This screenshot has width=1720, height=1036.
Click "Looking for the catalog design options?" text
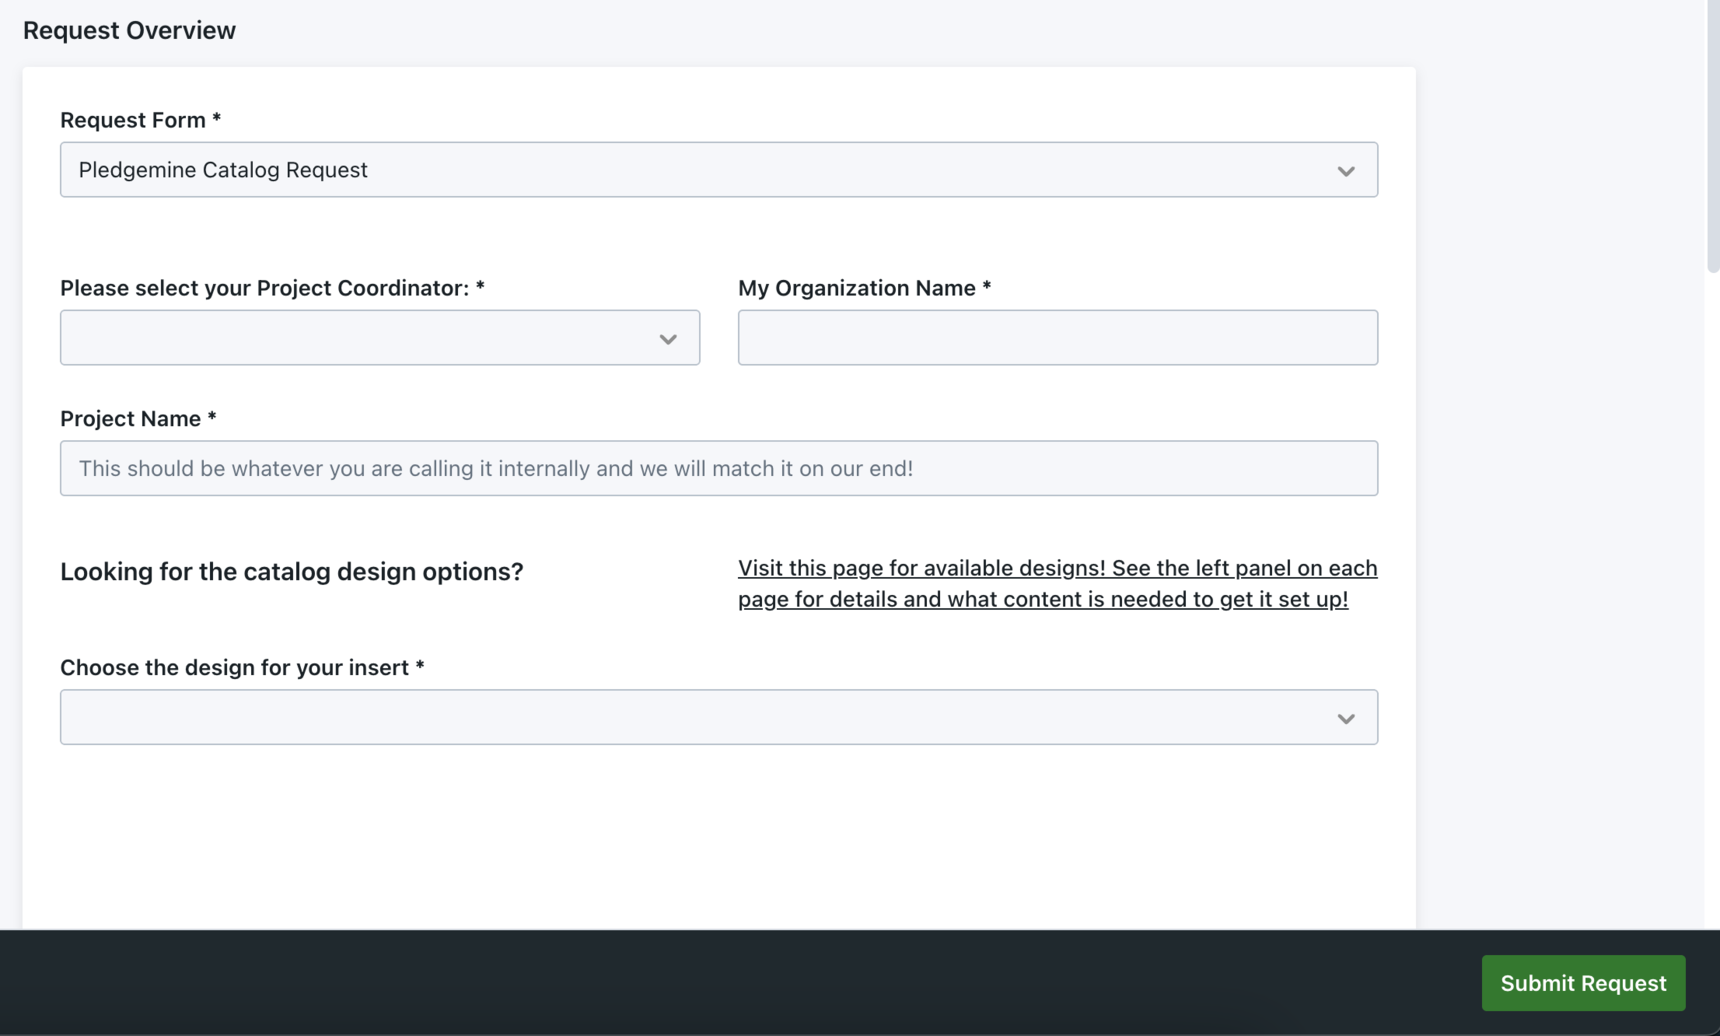click(292, 571)
